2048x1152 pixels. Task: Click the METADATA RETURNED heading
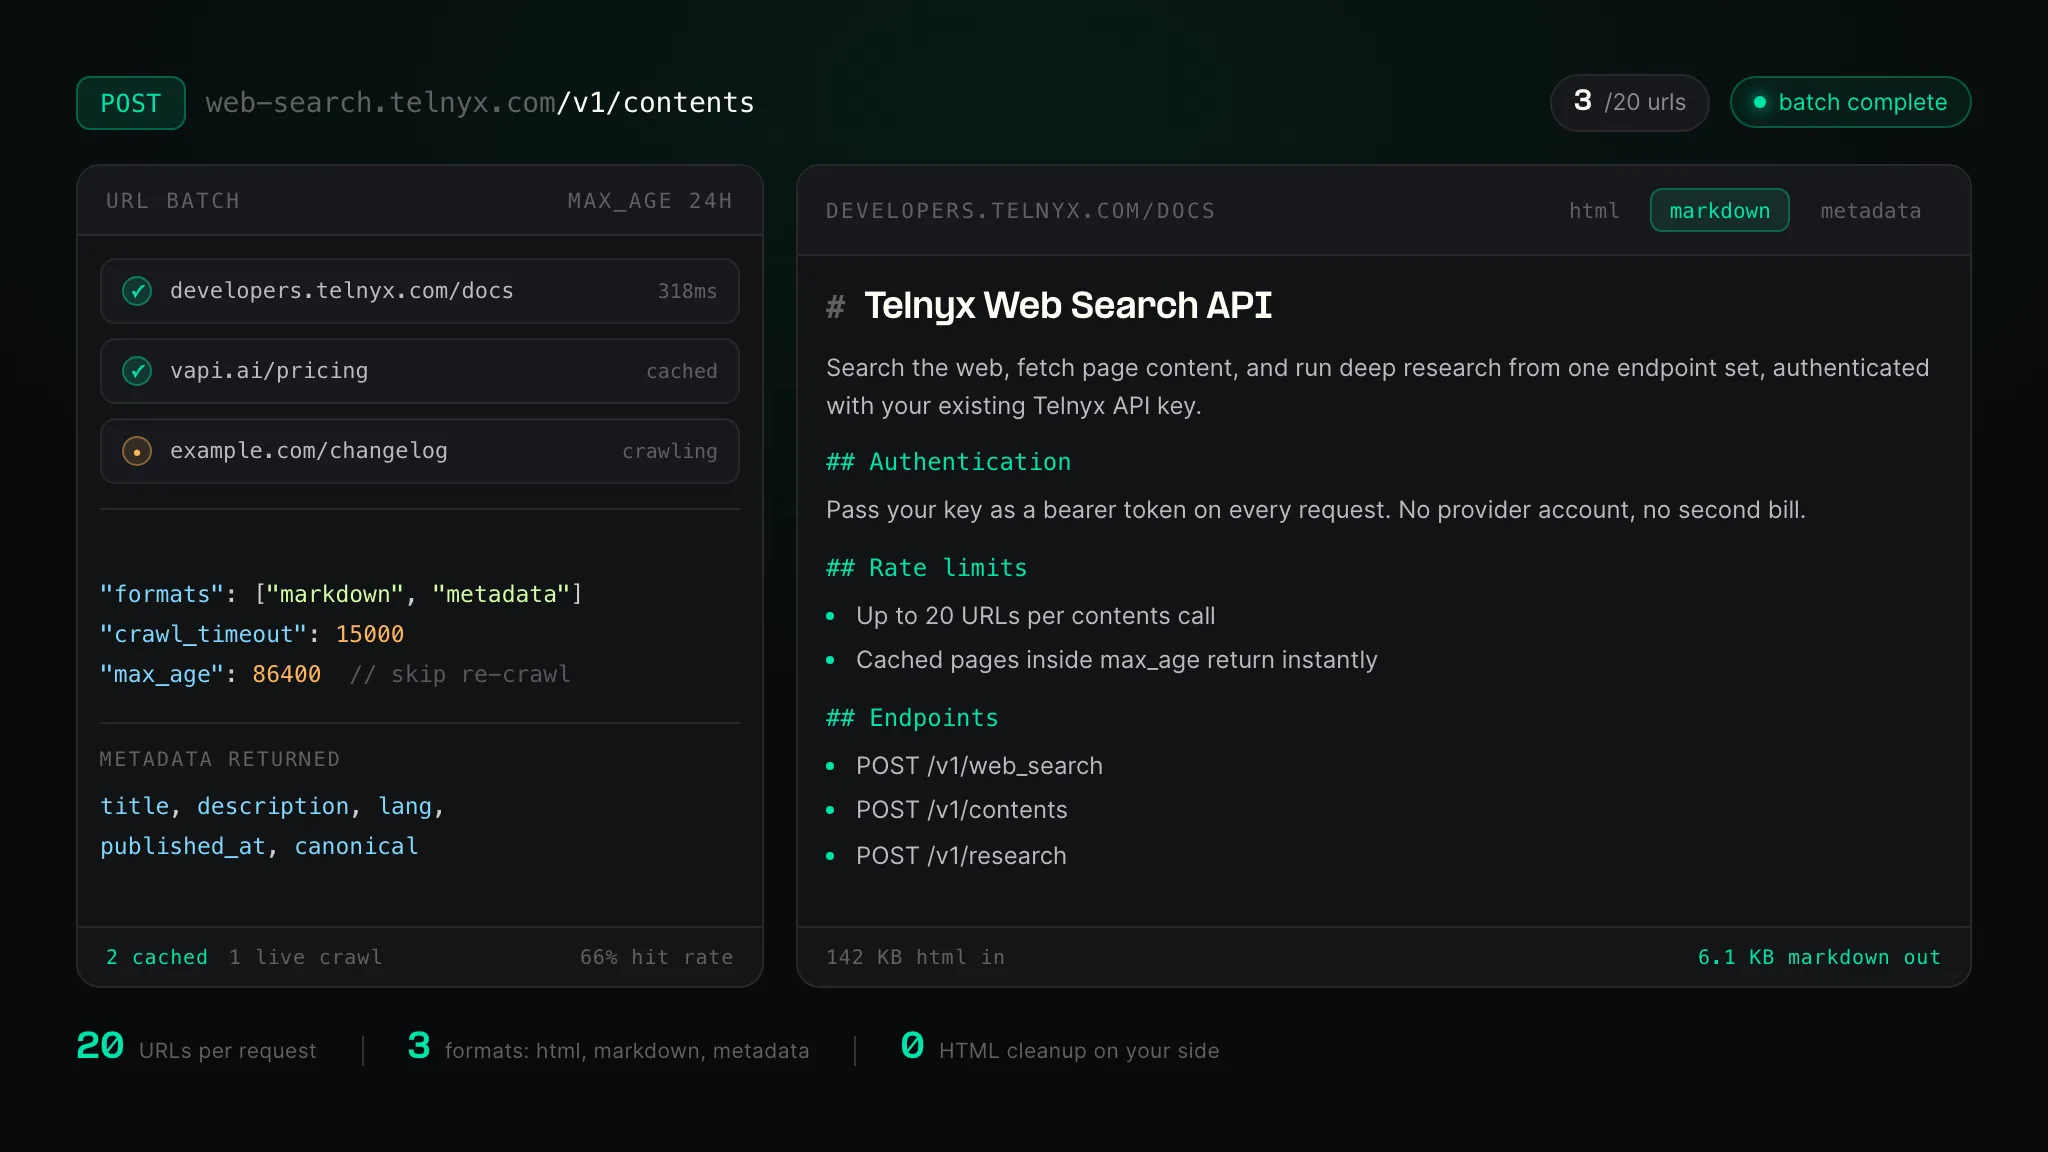click(x=220, y=759)
